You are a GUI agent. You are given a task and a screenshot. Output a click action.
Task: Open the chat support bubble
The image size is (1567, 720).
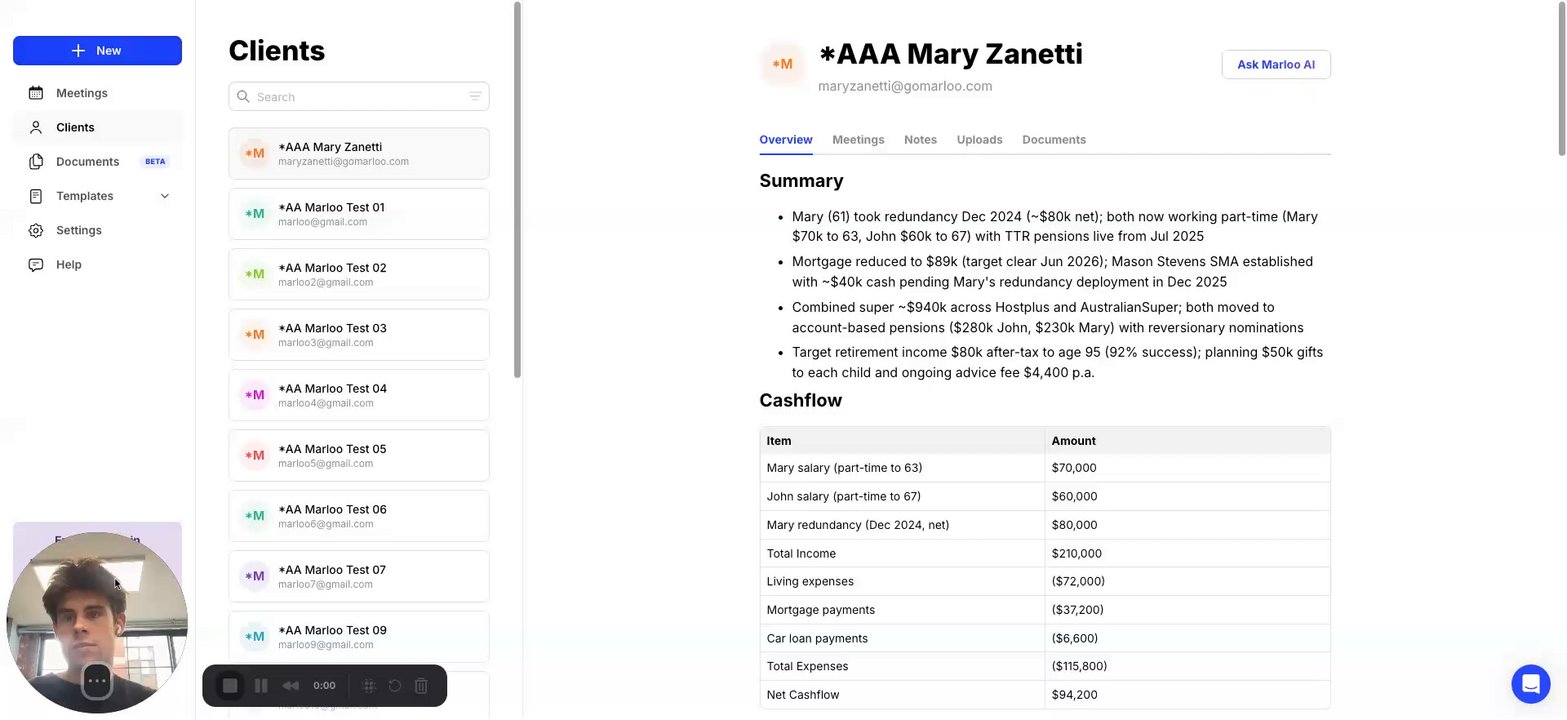click(1529, 684)
